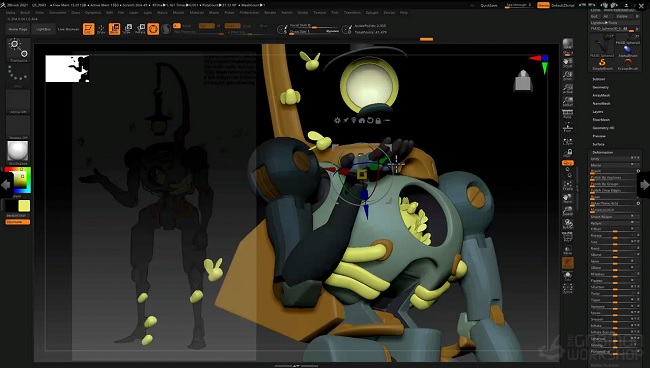This screenshot has height=368, width=650.
Task: Toggle Persp perspective view
Action: 568,114
